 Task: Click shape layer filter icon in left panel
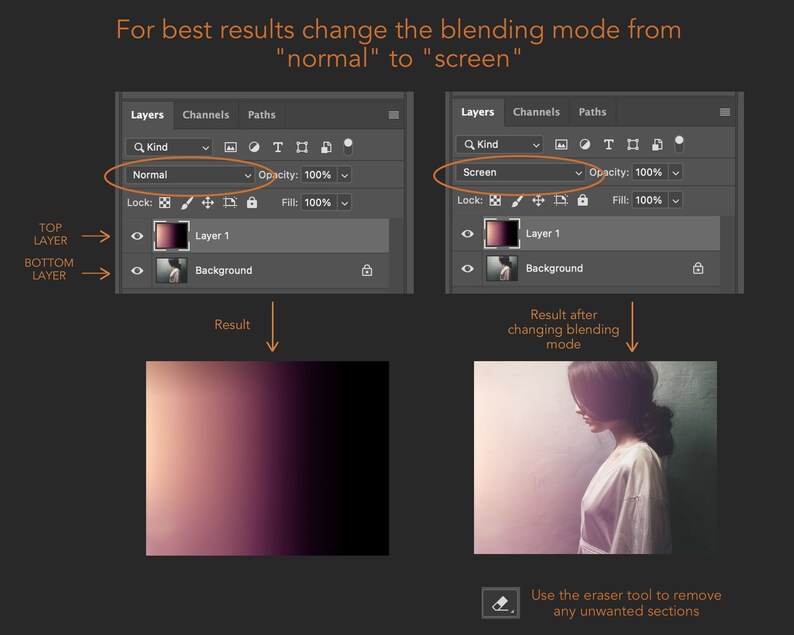coord(302,147)
